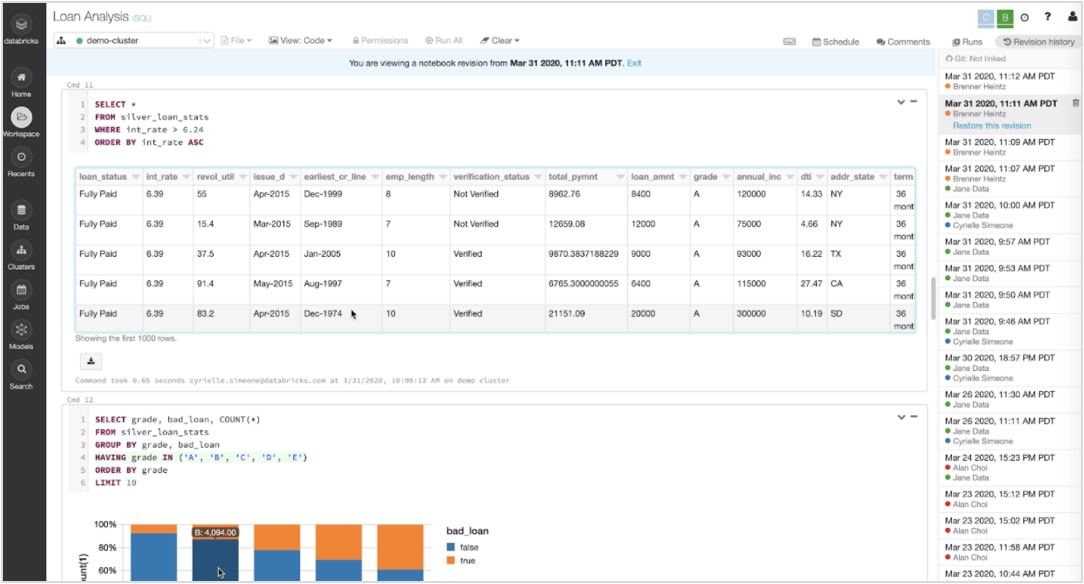Screen dimensions: 1084x584
Task: Open the Comments panel
Action: [902, 42]
